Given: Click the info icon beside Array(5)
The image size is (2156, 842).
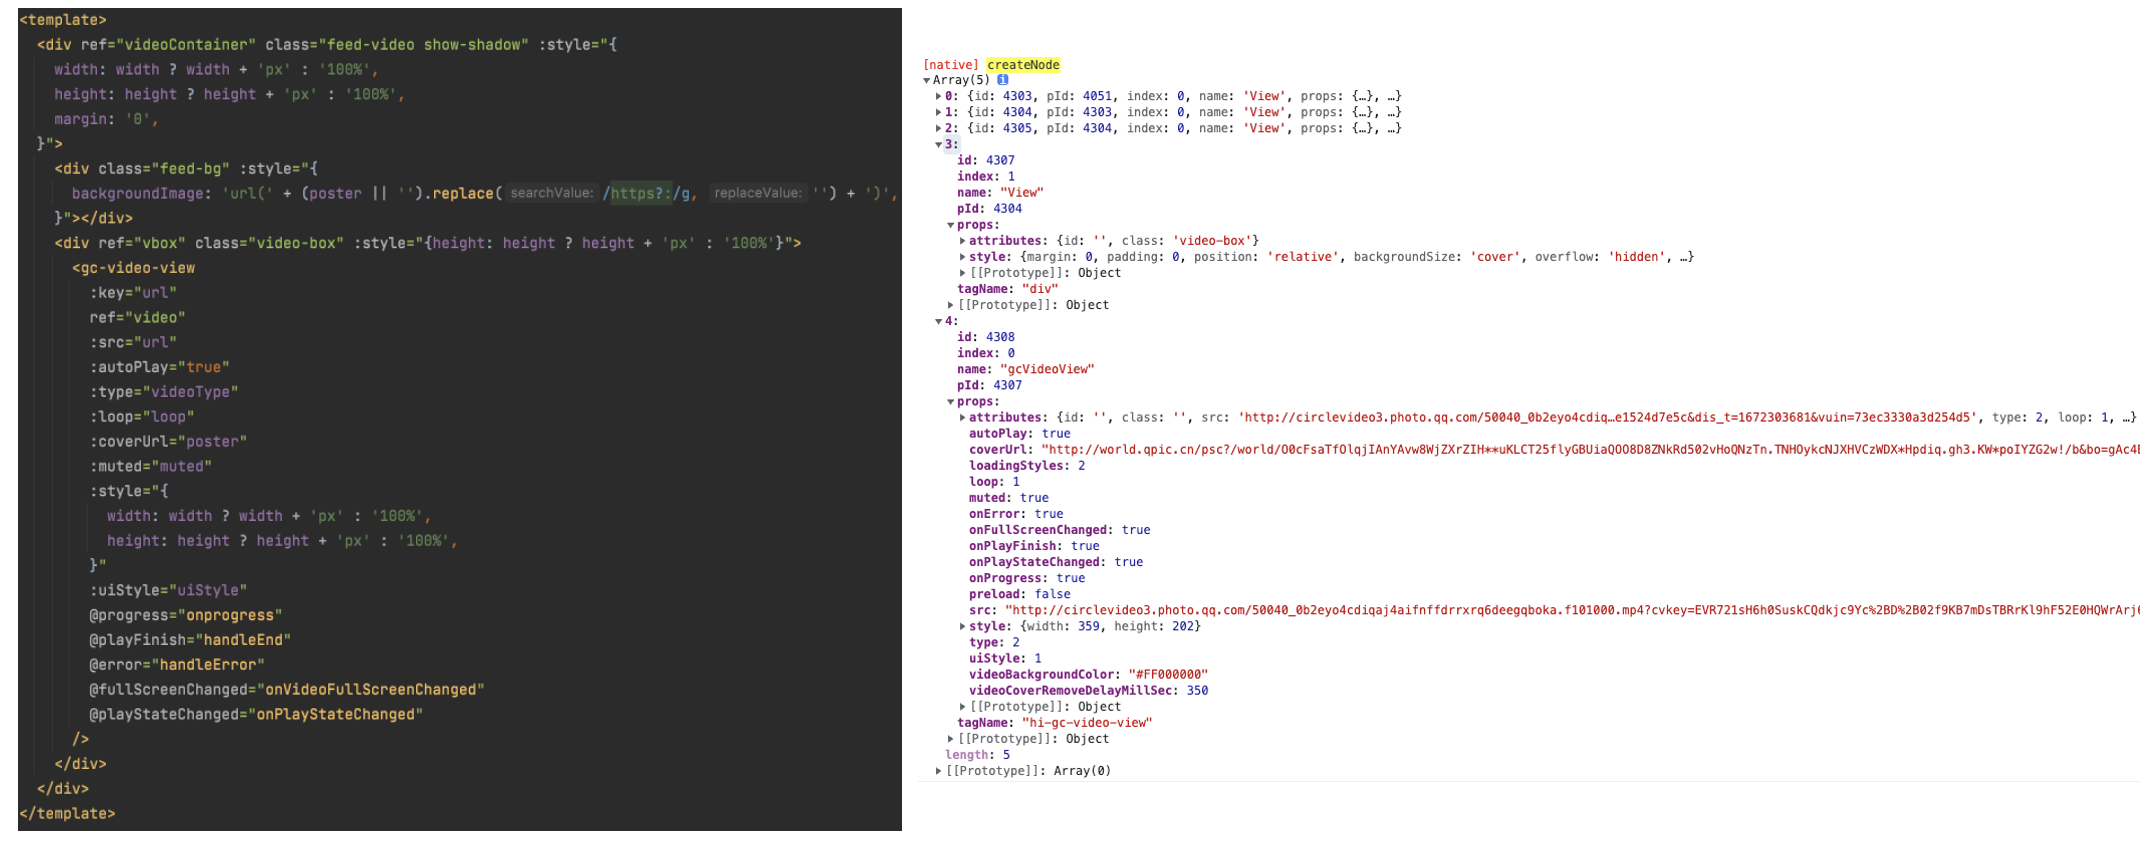Looking at the screenshot, I should (x=1002, y=80).
